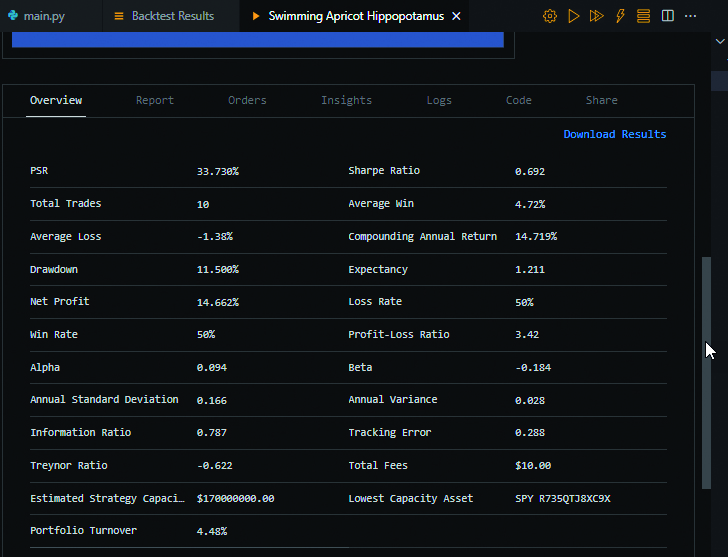Click the Net Profit value 14.662%
The width and height of the screenshot is (728, 557).
pyautogui.click(x=218, y=302)
